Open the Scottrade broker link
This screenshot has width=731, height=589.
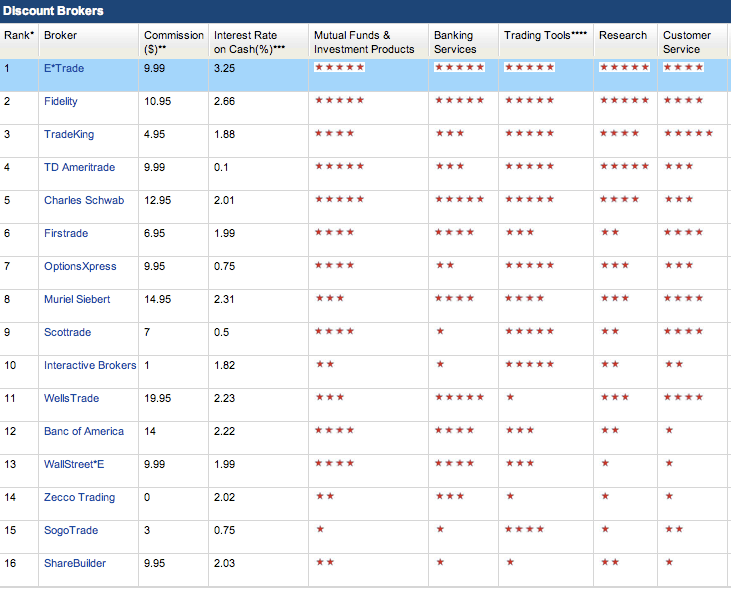coord(68,333)
